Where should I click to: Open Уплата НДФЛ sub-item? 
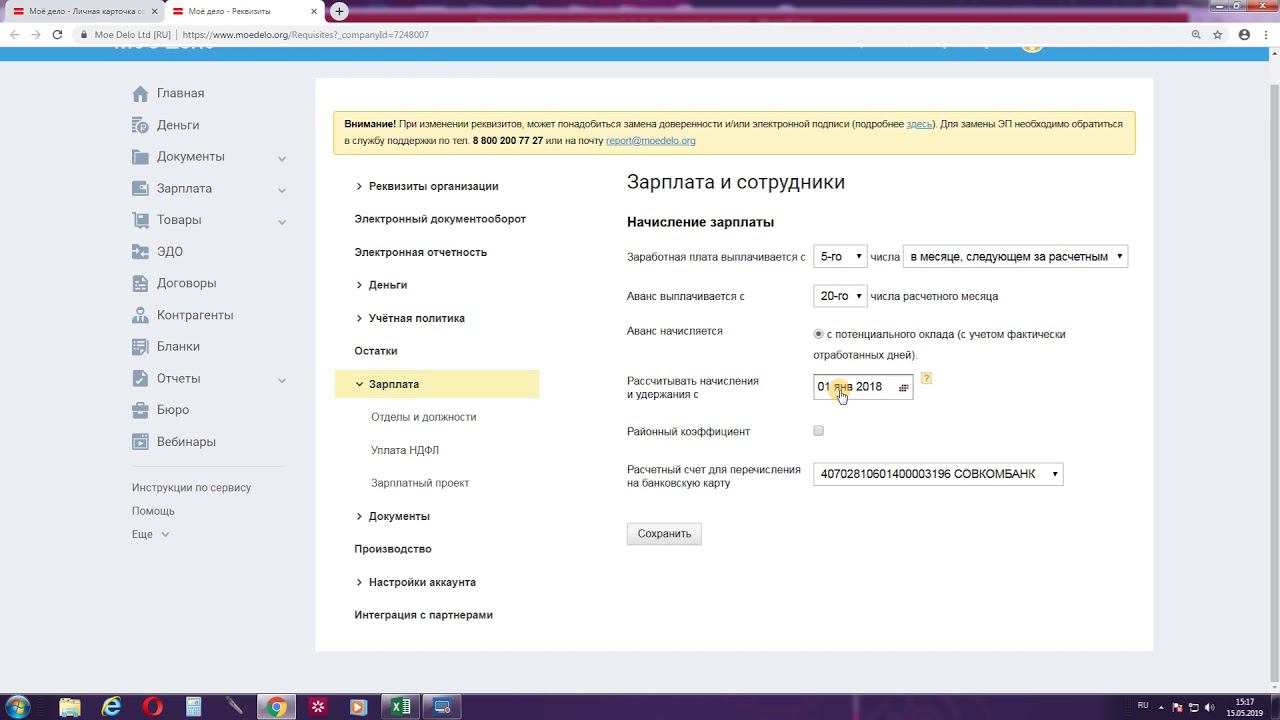coord(405,450)
